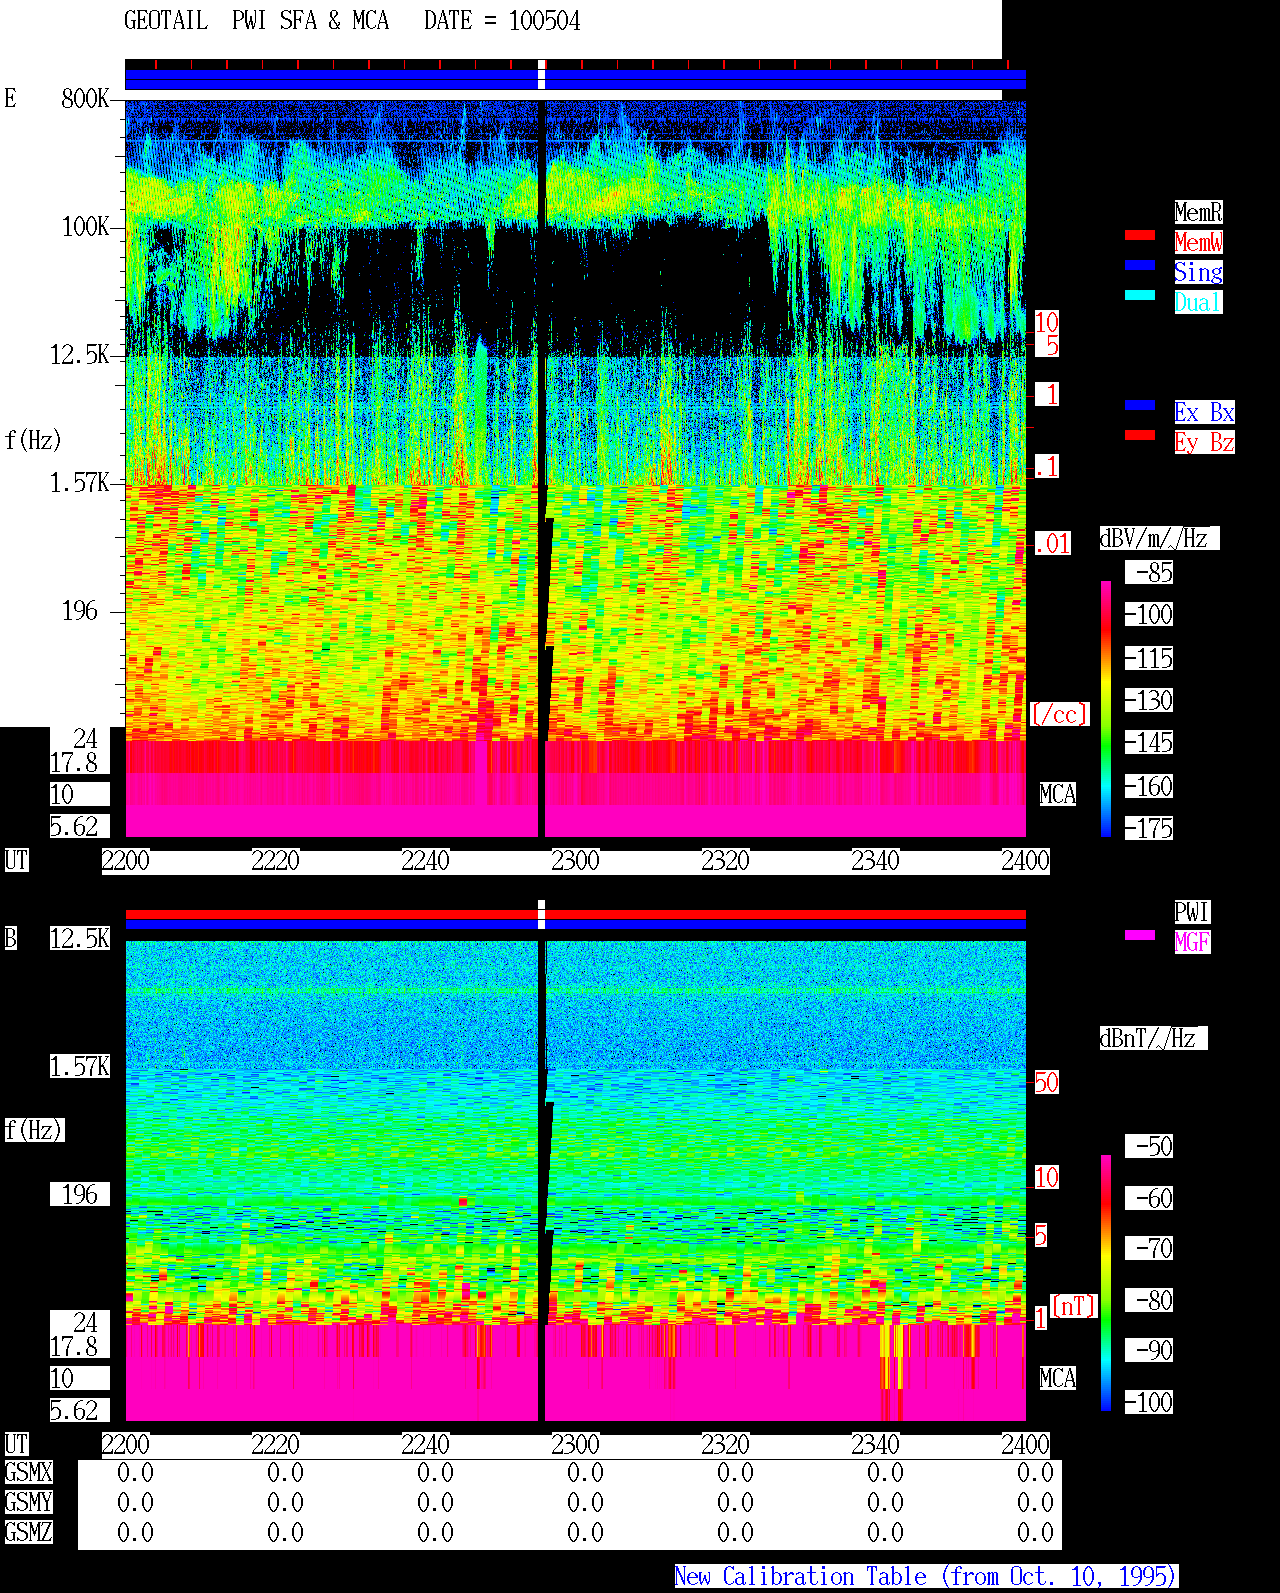The image size is (1280, 1593).
Task: Click the 2340 UT label under B spectrogram
Action: [875, 1445]
